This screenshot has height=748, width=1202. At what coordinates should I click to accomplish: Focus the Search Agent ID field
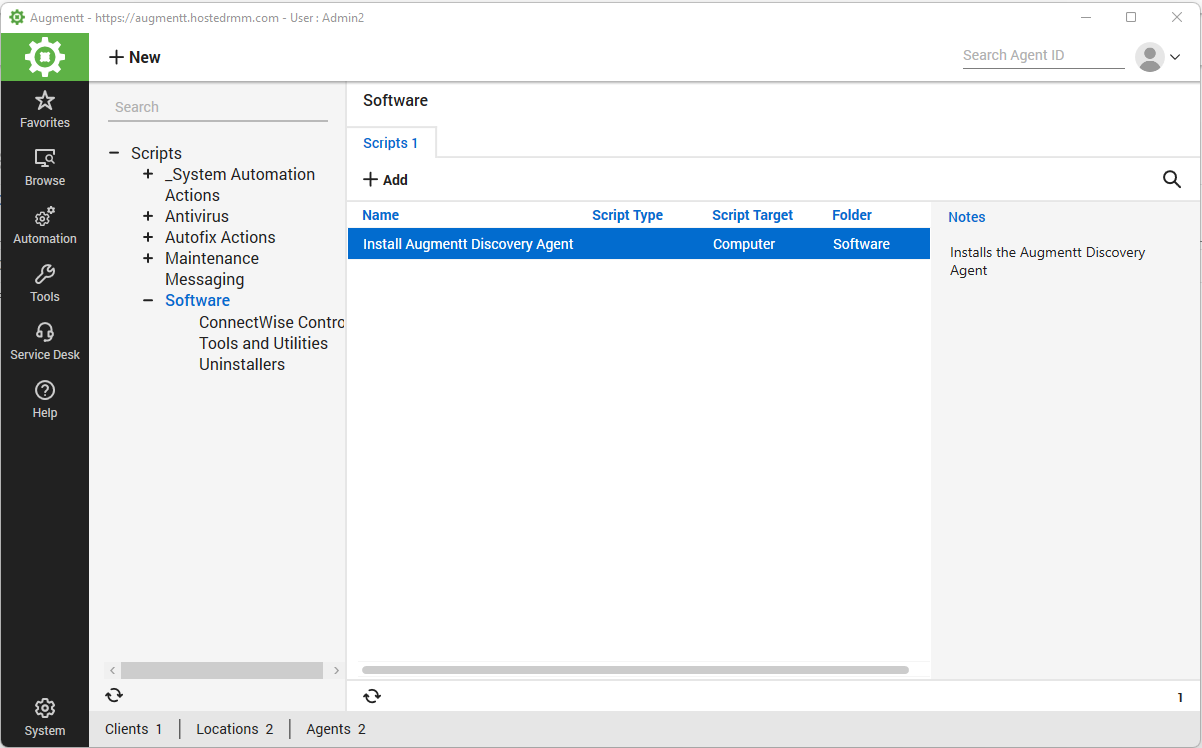(1042, 56)
